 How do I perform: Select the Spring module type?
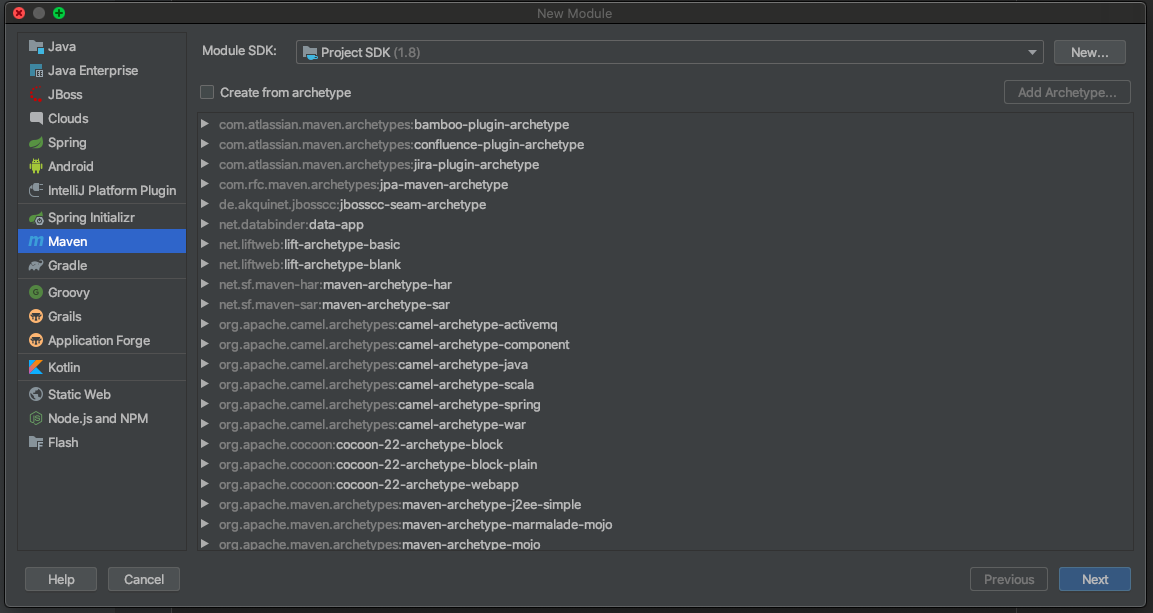tap(101, 143)
